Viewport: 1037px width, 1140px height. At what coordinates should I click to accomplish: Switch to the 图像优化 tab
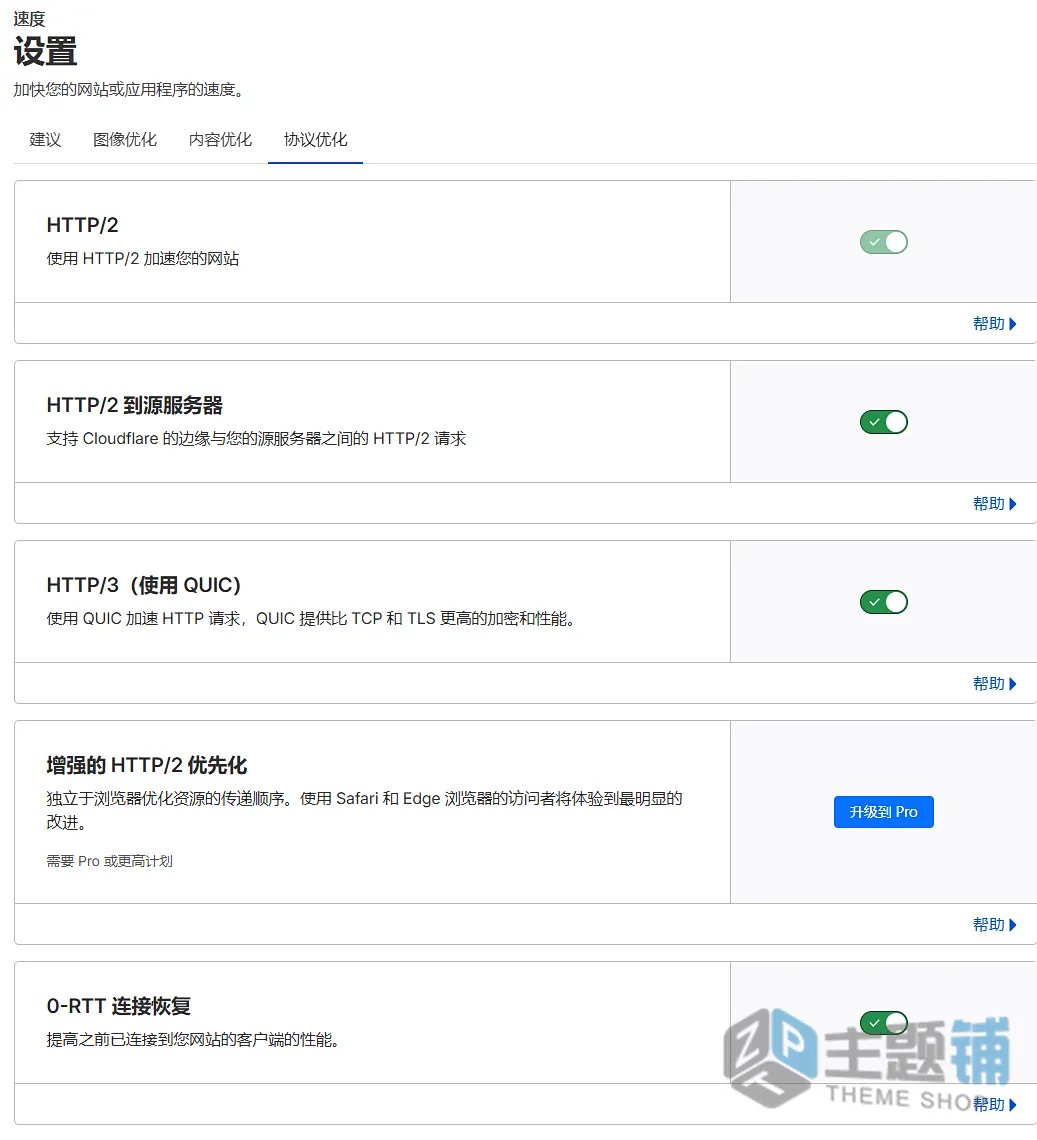pyautogui.click(x=124, y=140)
